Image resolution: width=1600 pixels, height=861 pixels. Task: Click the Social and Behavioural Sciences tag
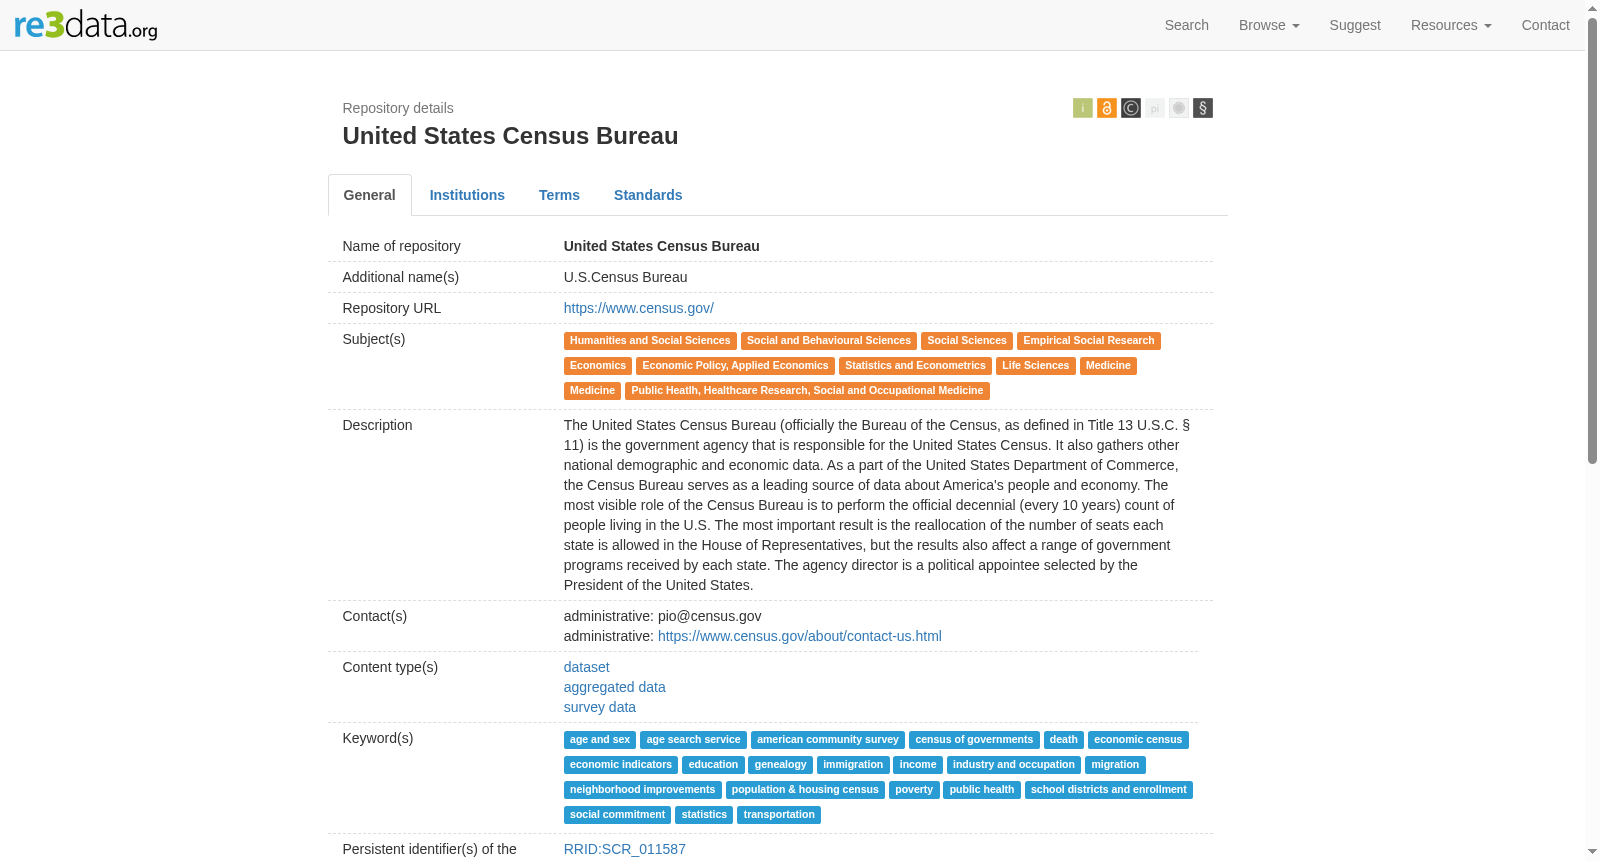coord(829,341)
